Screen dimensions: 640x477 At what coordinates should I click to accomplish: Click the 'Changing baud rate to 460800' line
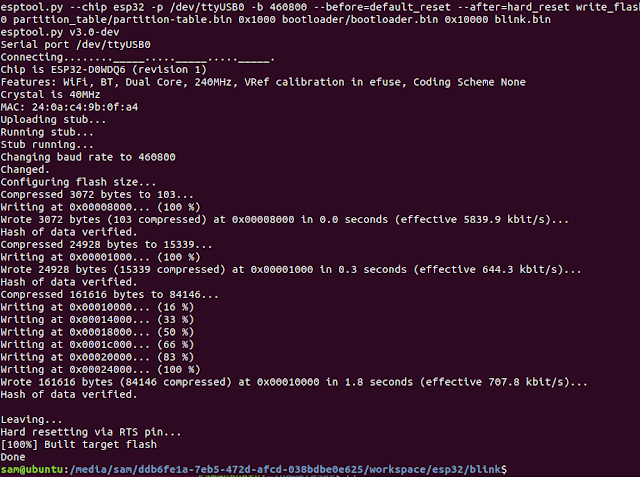coord(88,157)
